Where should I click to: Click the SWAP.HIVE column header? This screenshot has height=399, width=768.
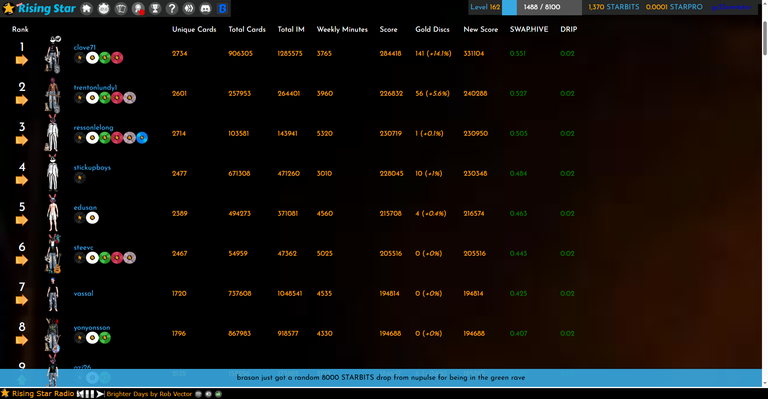pos(528,29)
